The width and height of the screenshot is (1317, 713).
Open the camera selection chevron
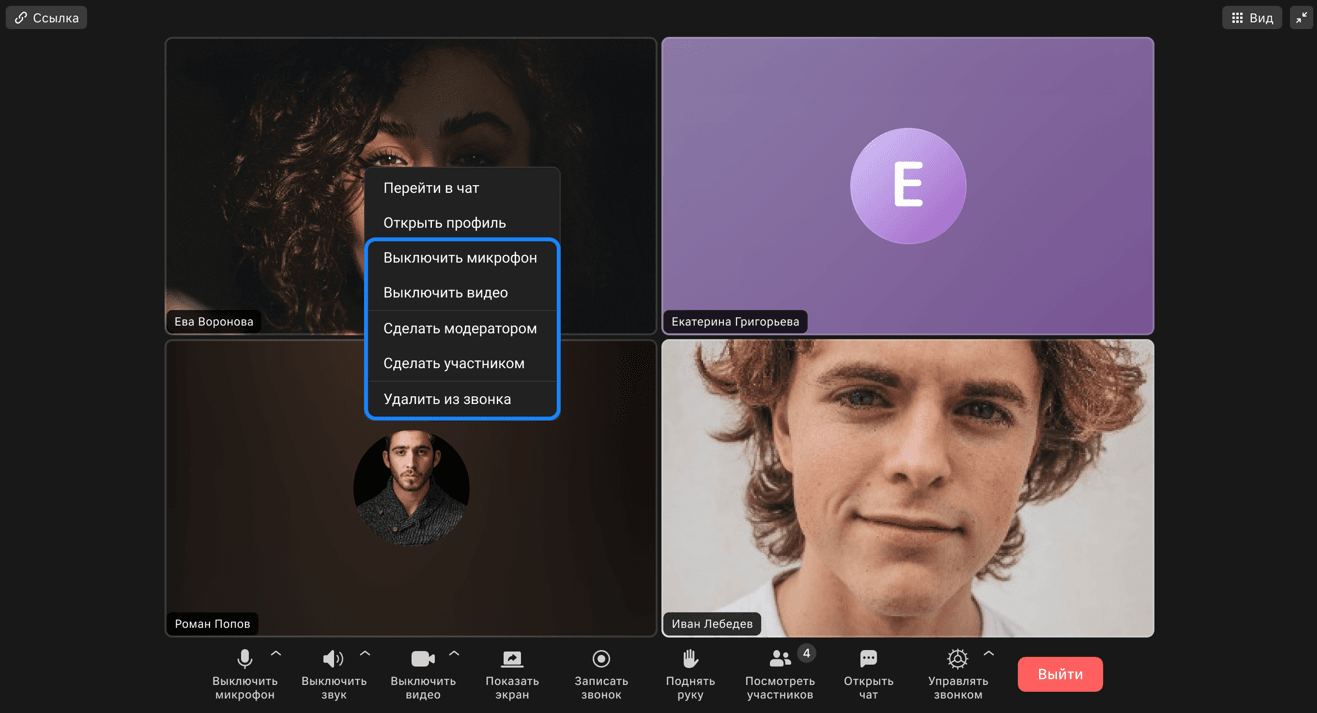click(455, 655)
